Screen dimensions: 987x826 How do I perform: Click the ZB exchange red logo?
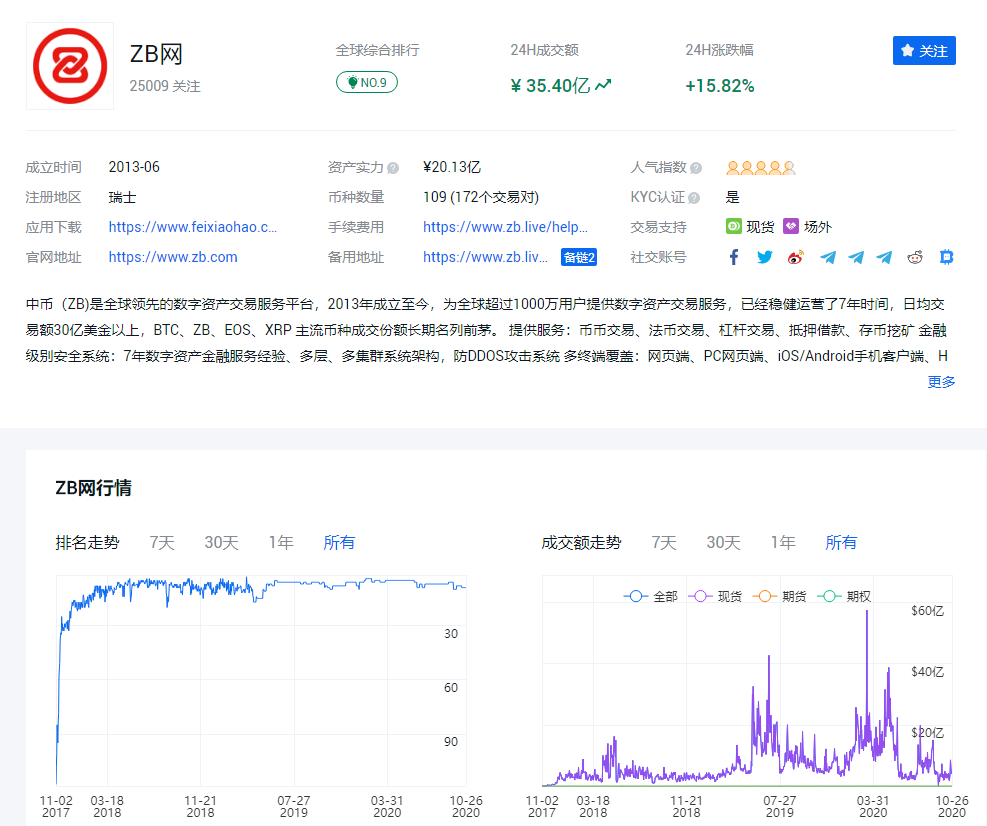click(70, 66)
